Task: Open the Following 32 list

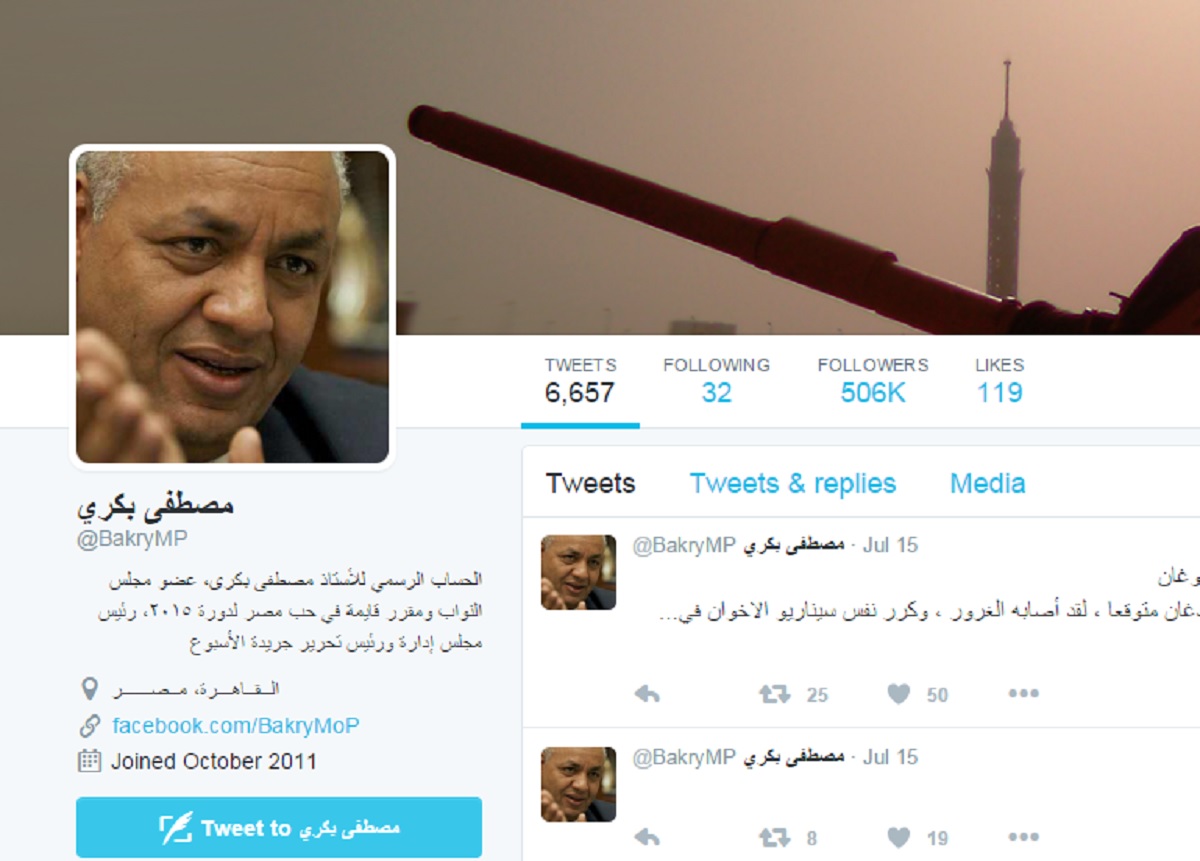Action: coord(716,381)
